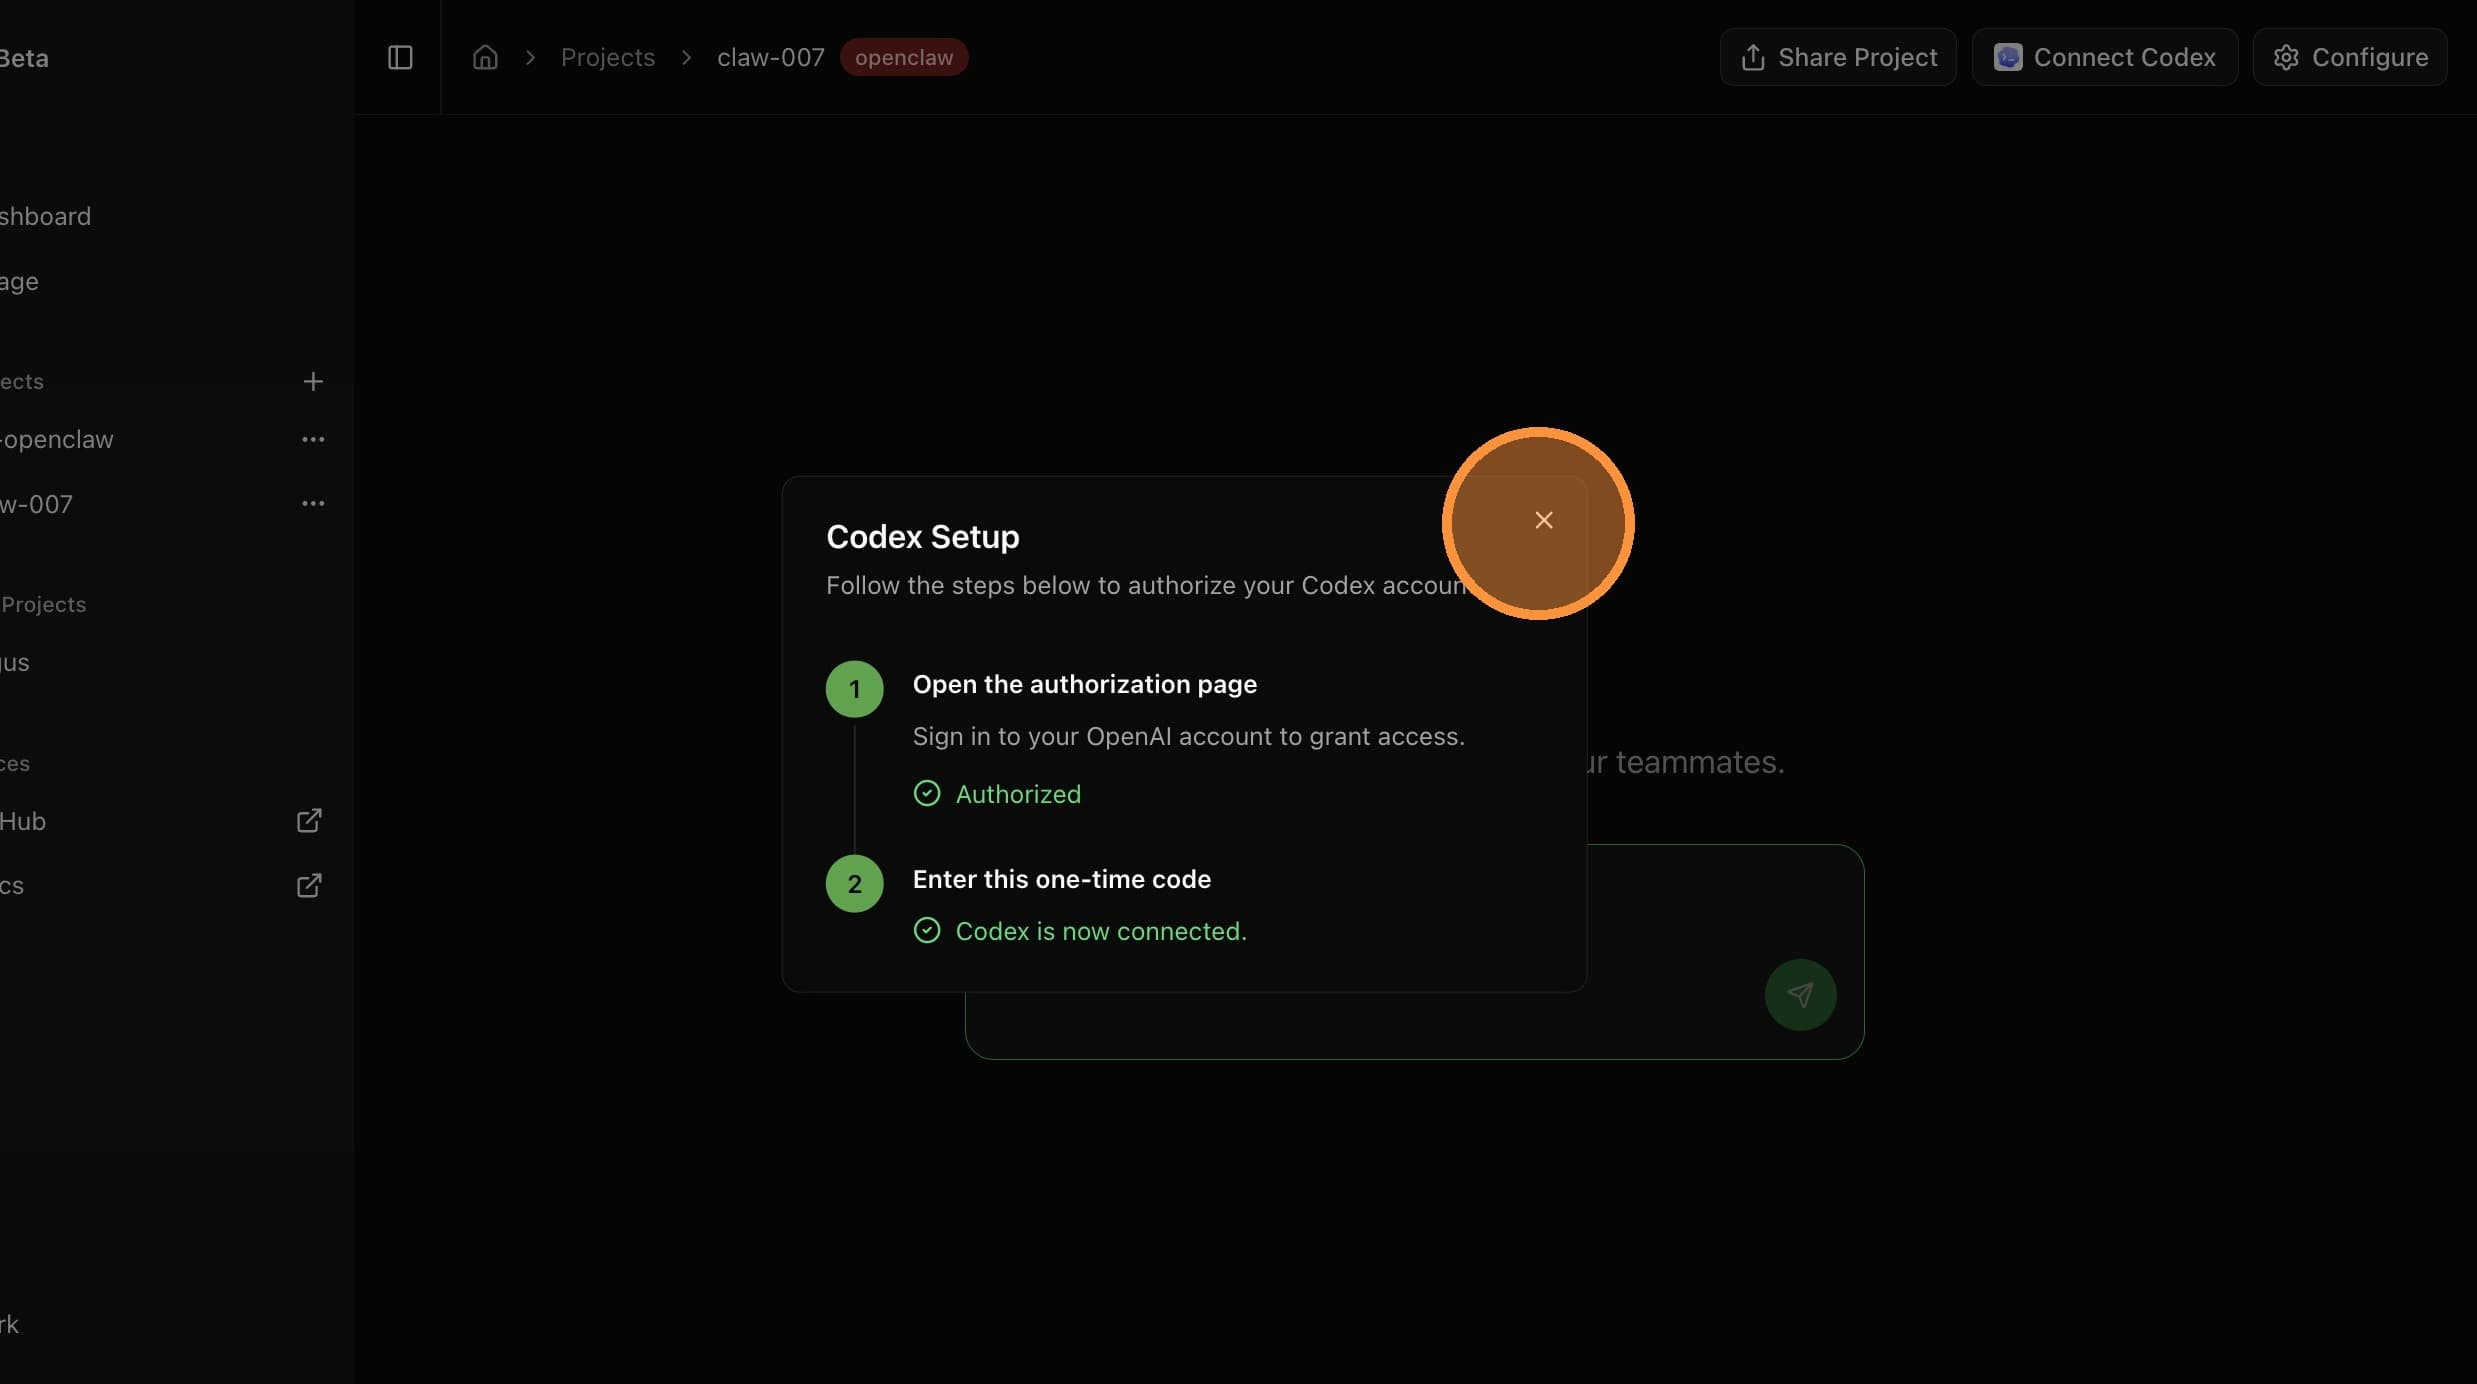Open Configure settings
The height and width of the screenshot is (1384, 2477).
pyautogui.click(x=2350, y=57)
